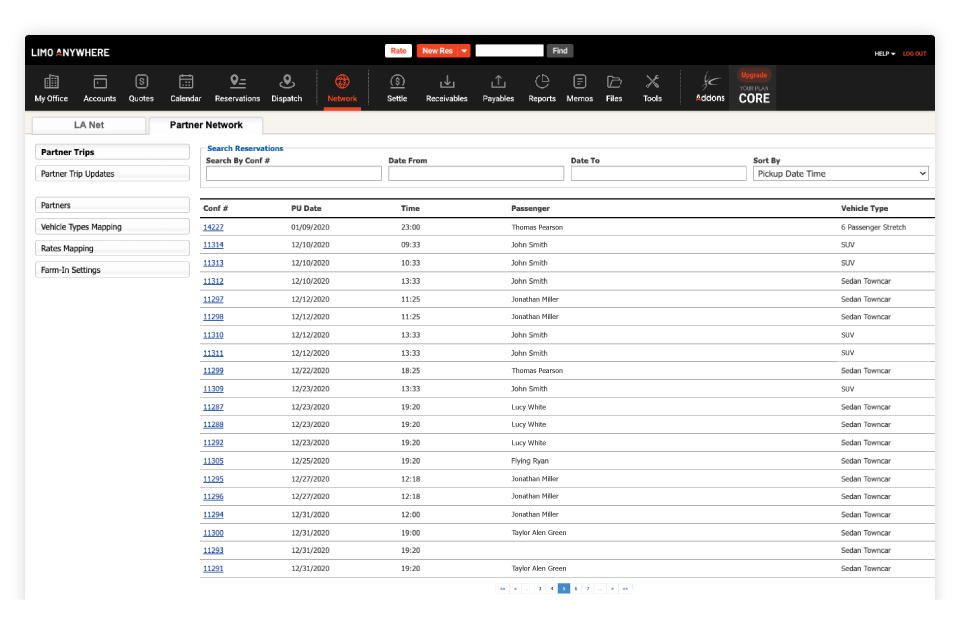Viewport: 960px width, 640px height.
Task: Switch to the LA Net tab
Action: point(89,125)
